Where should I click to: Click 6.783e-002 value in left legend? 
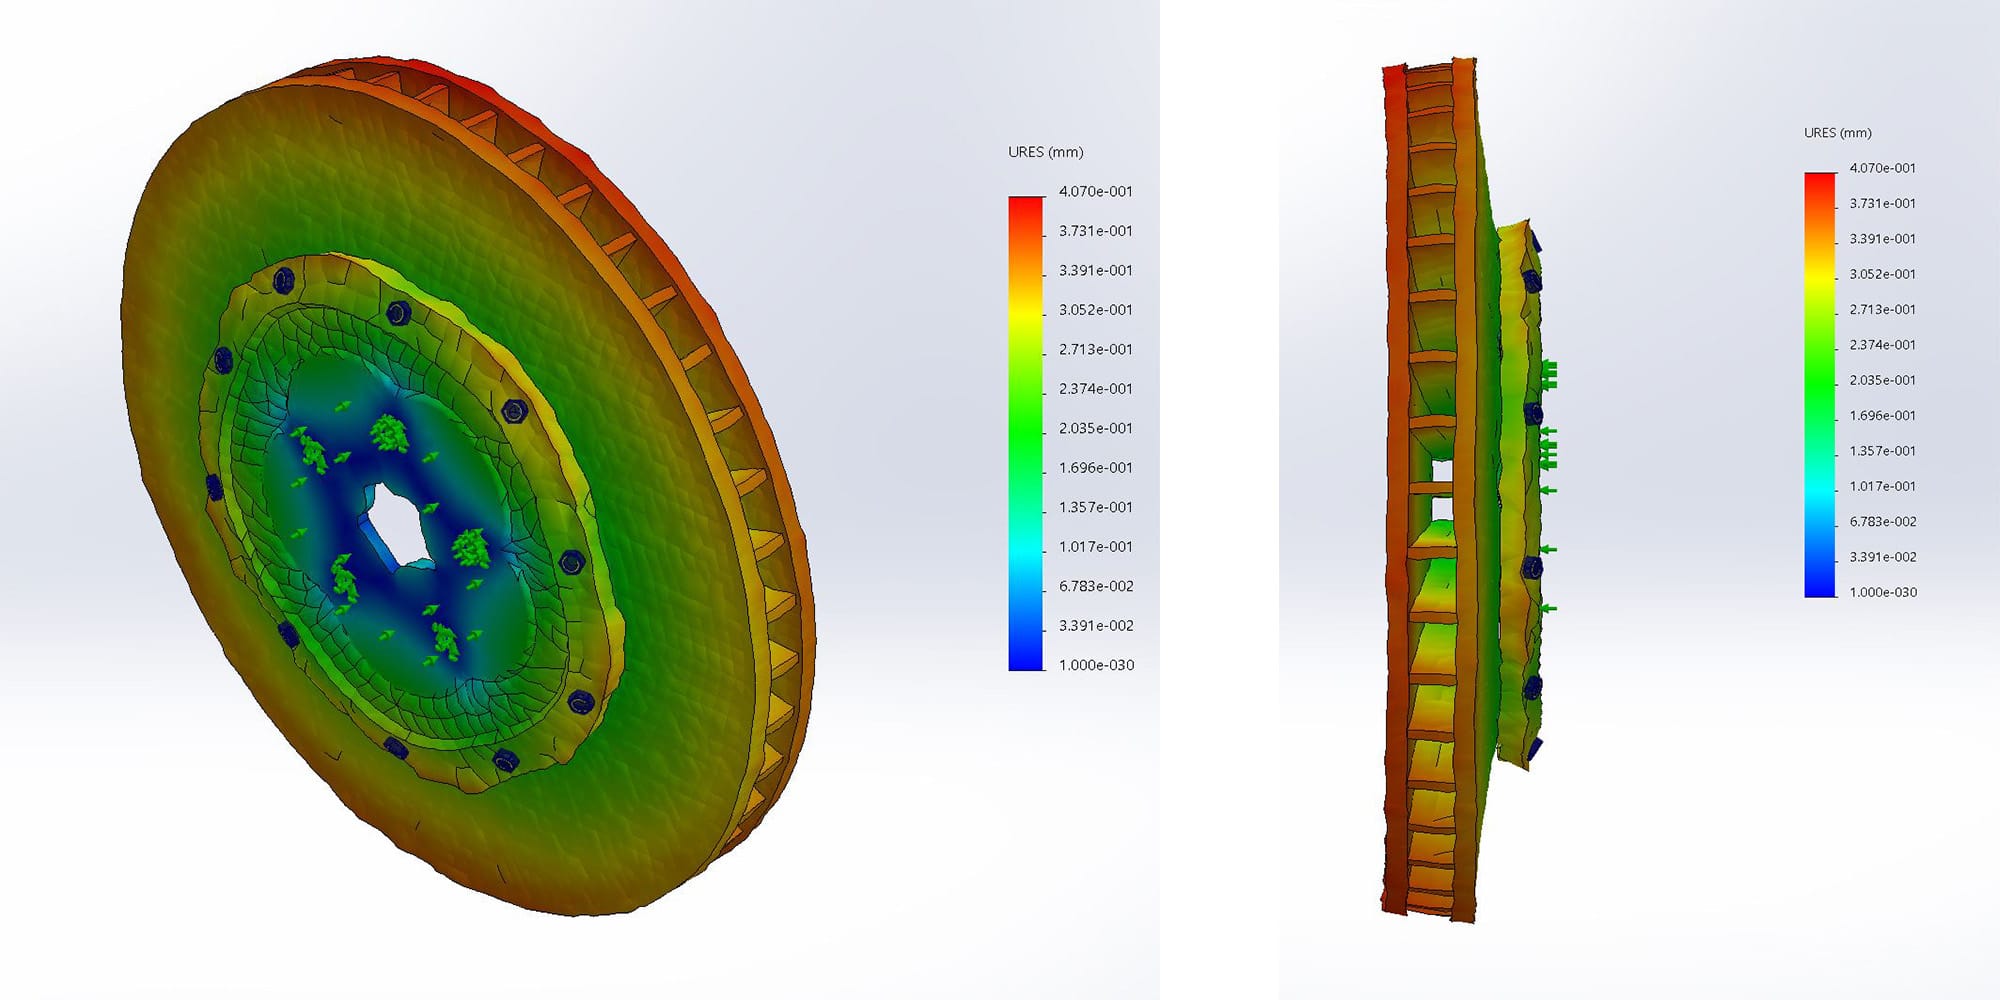(1096, 586)
